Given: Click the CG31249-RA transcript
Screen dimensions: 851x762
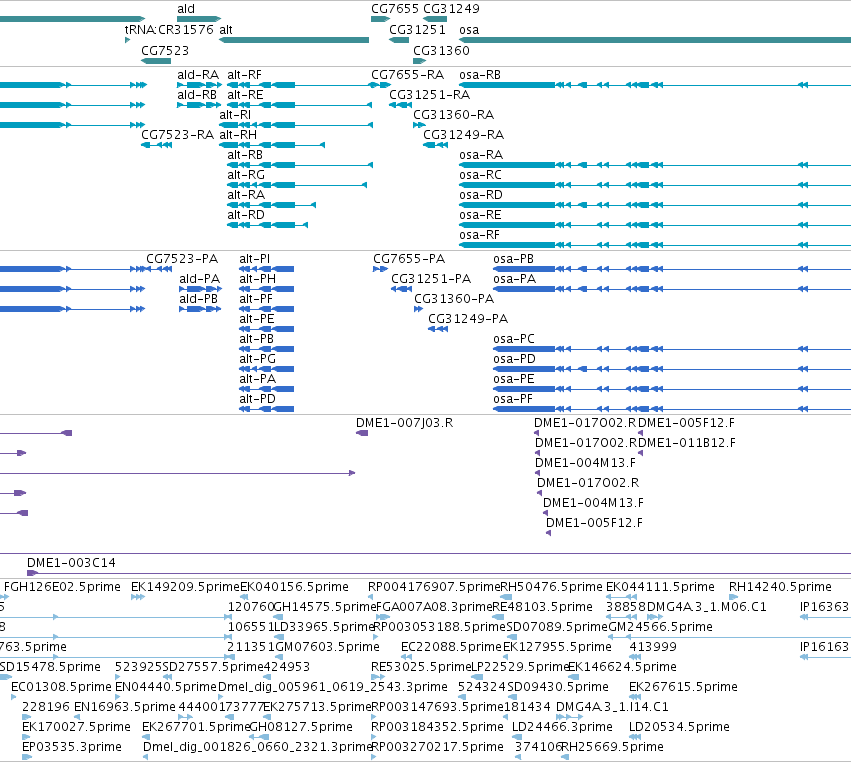Looking at the screenshot, I should click(435, 145).
